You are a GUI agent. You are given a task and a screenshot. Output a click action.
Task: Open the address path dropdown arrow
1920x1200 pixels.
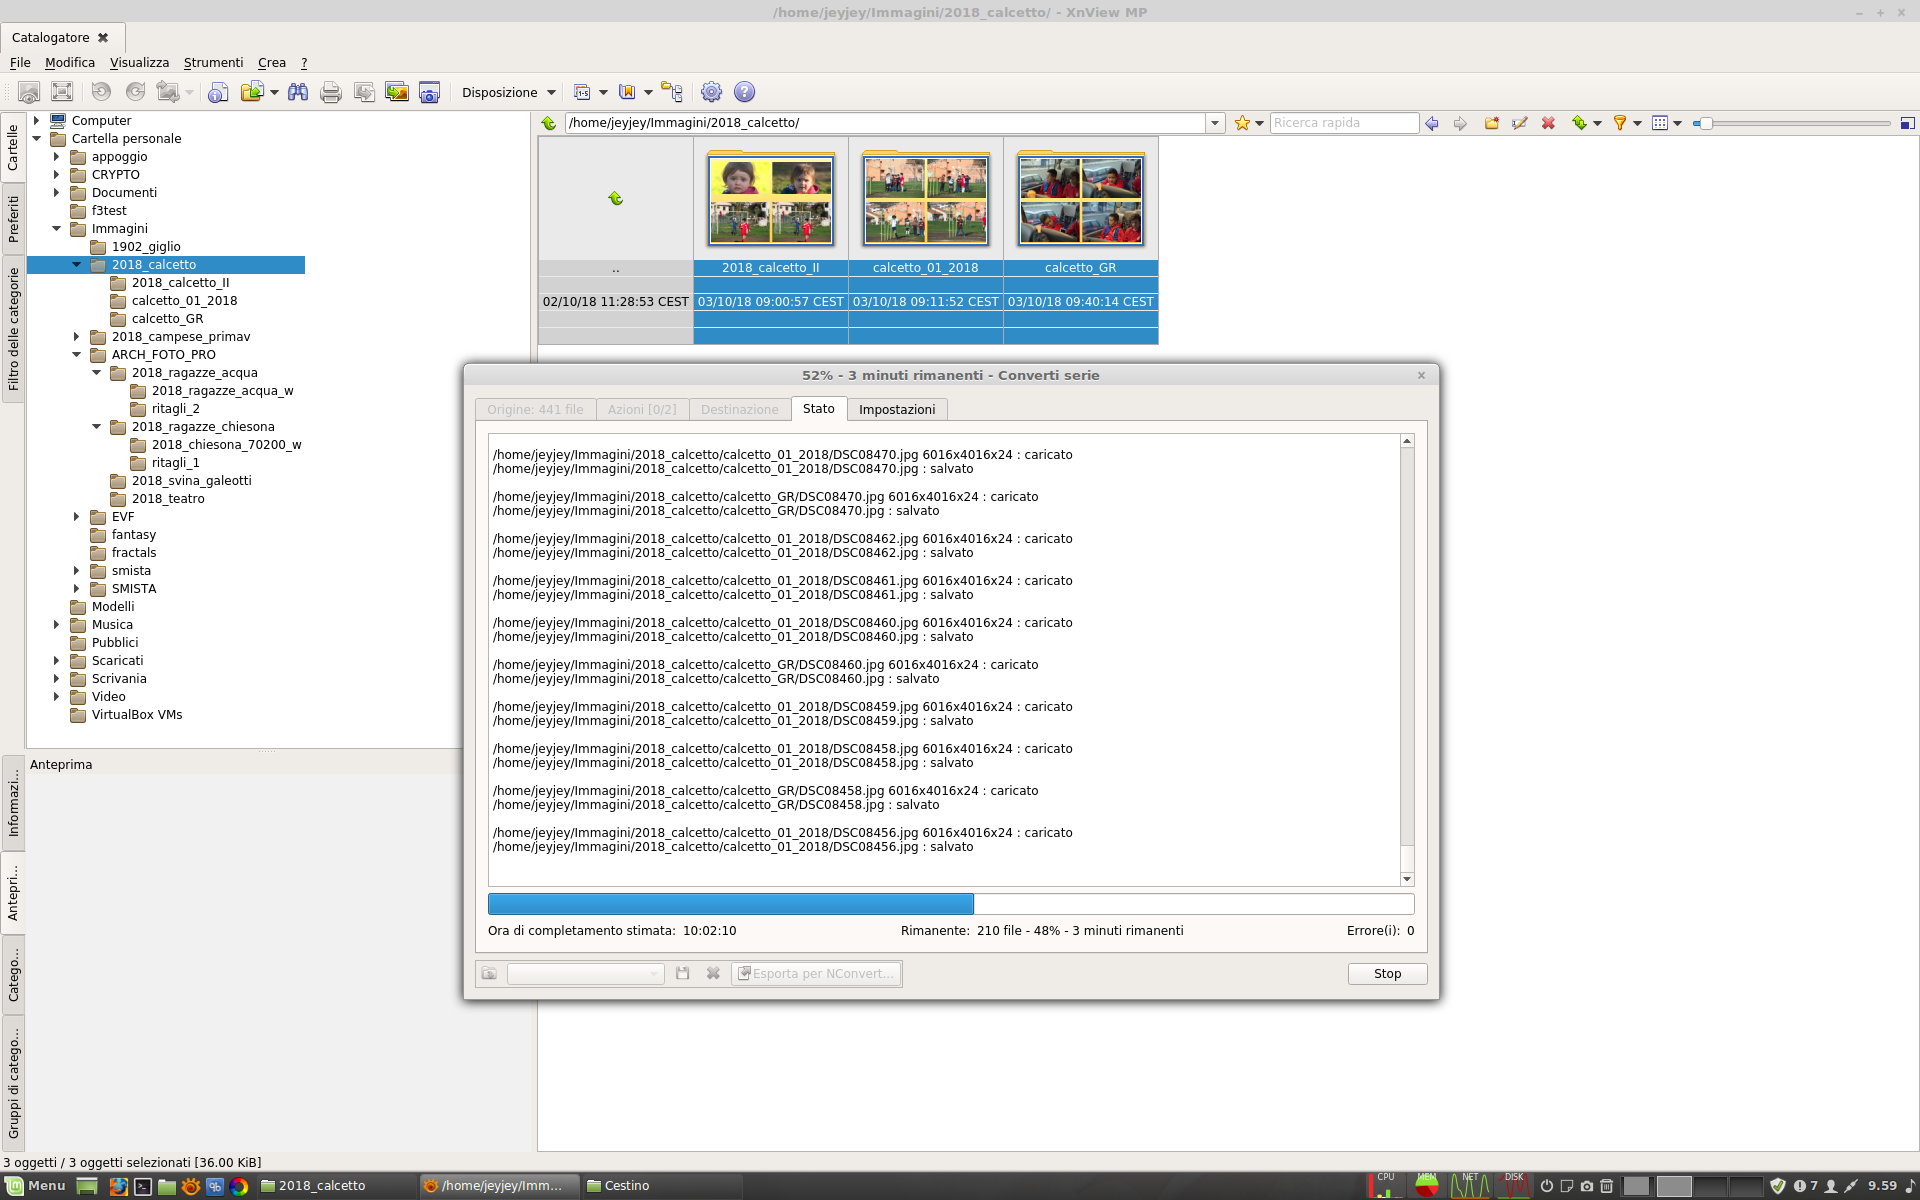1215,123
